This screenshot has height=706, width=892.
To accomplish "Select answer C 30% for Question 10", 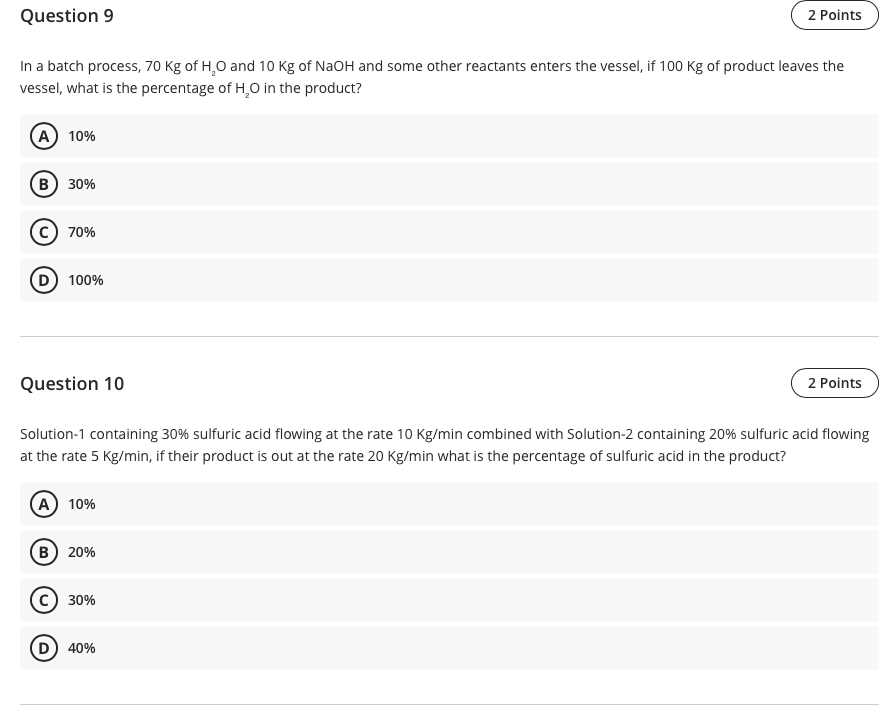I will click(81, 600).
